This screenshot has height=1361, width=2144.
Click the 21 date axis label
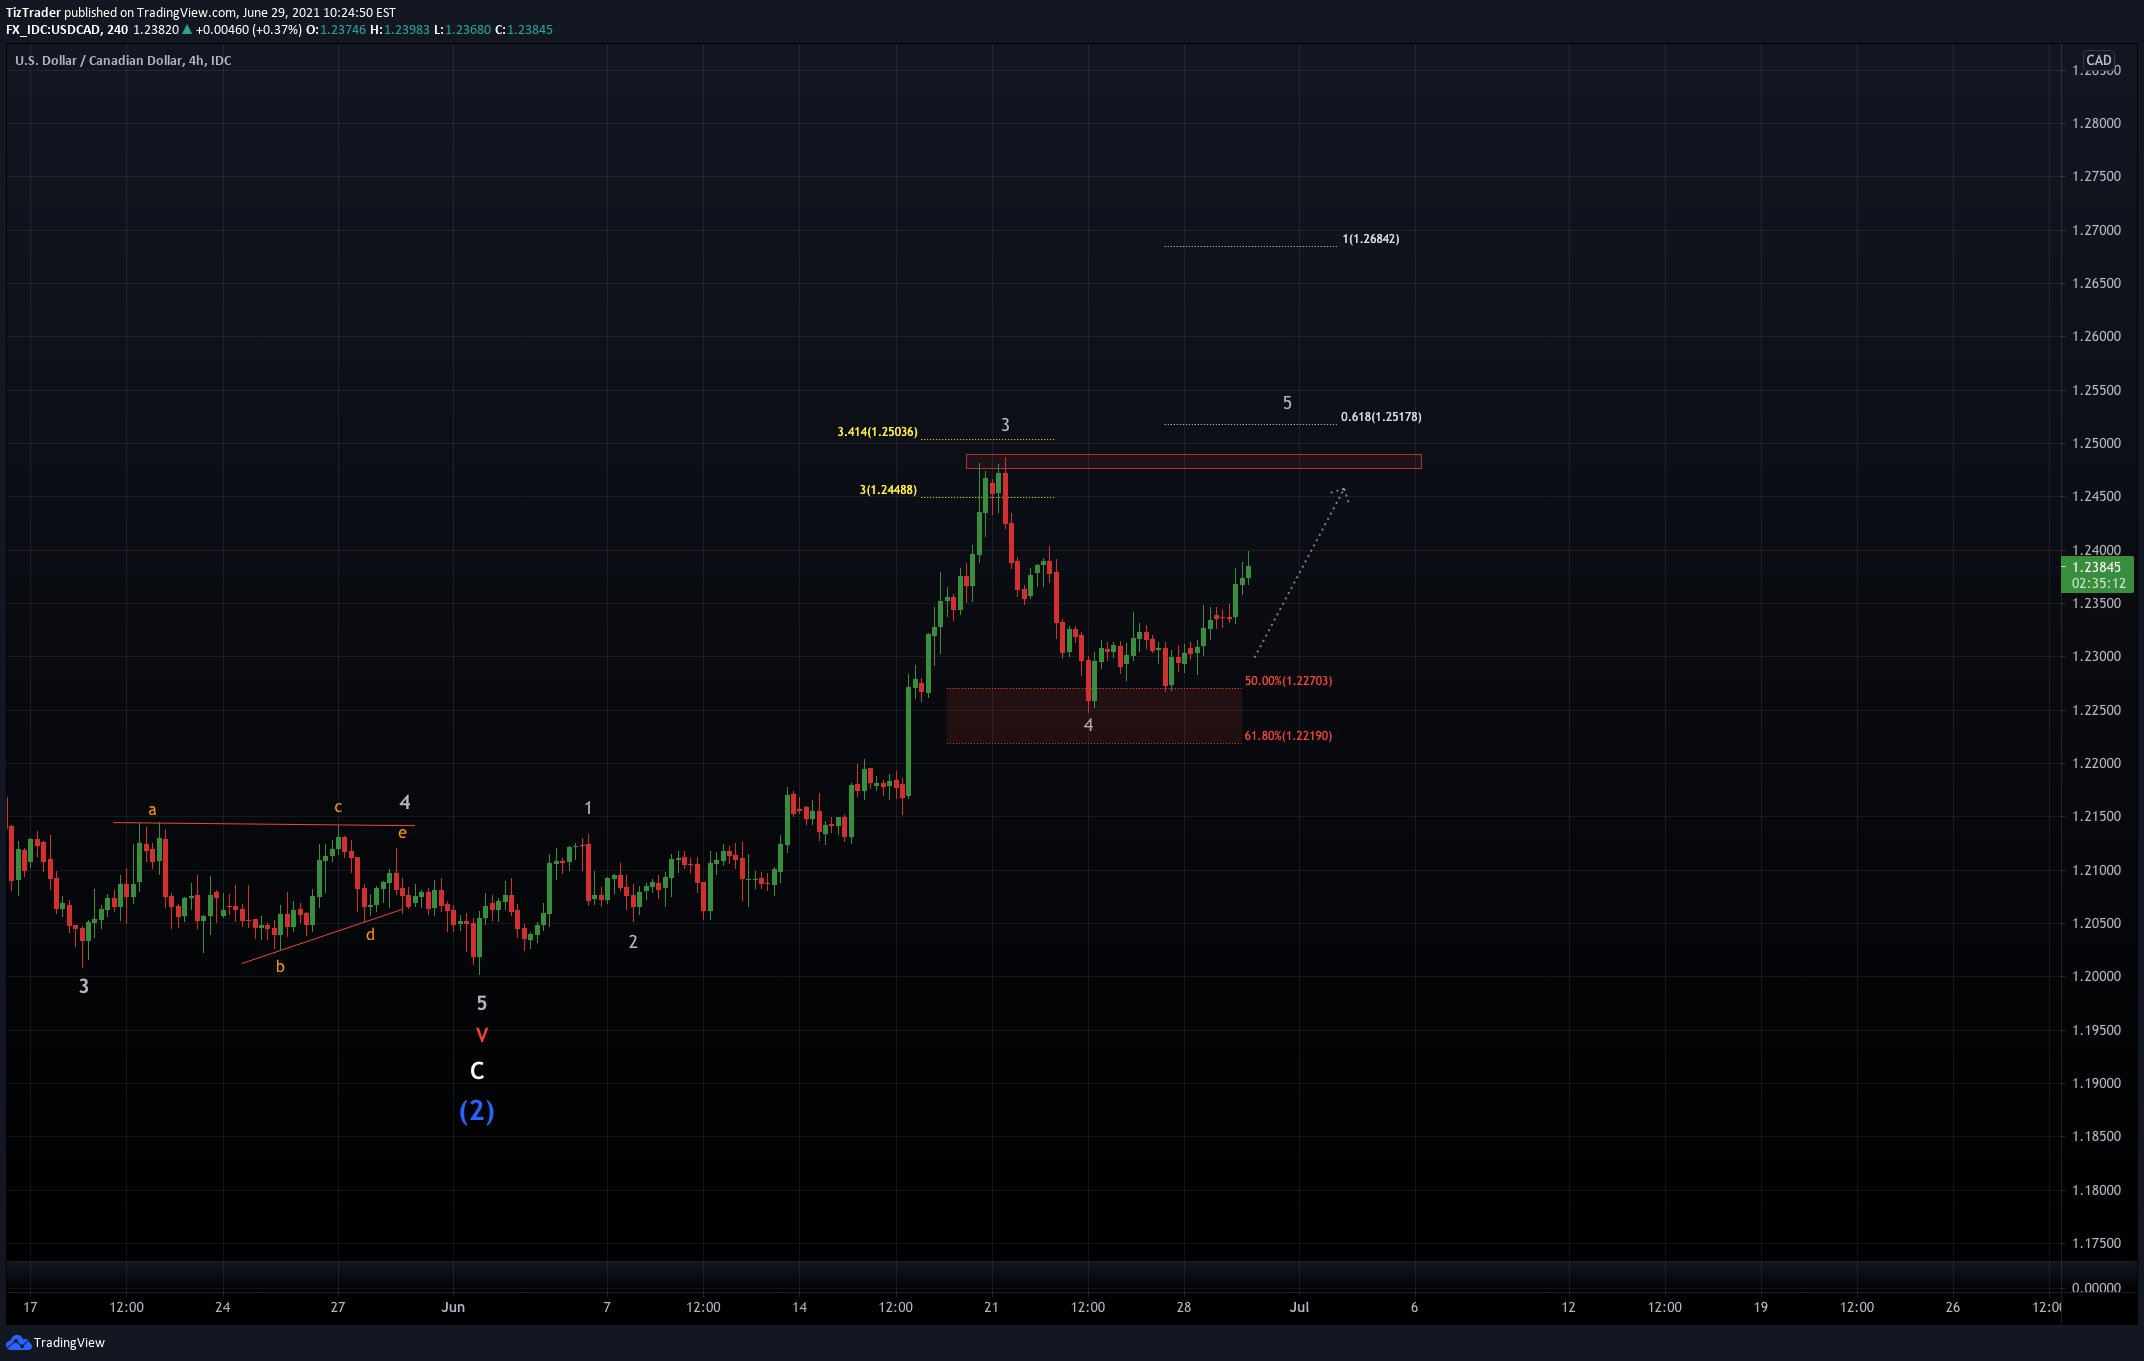pyautogui.click(x=991, y=1307)
